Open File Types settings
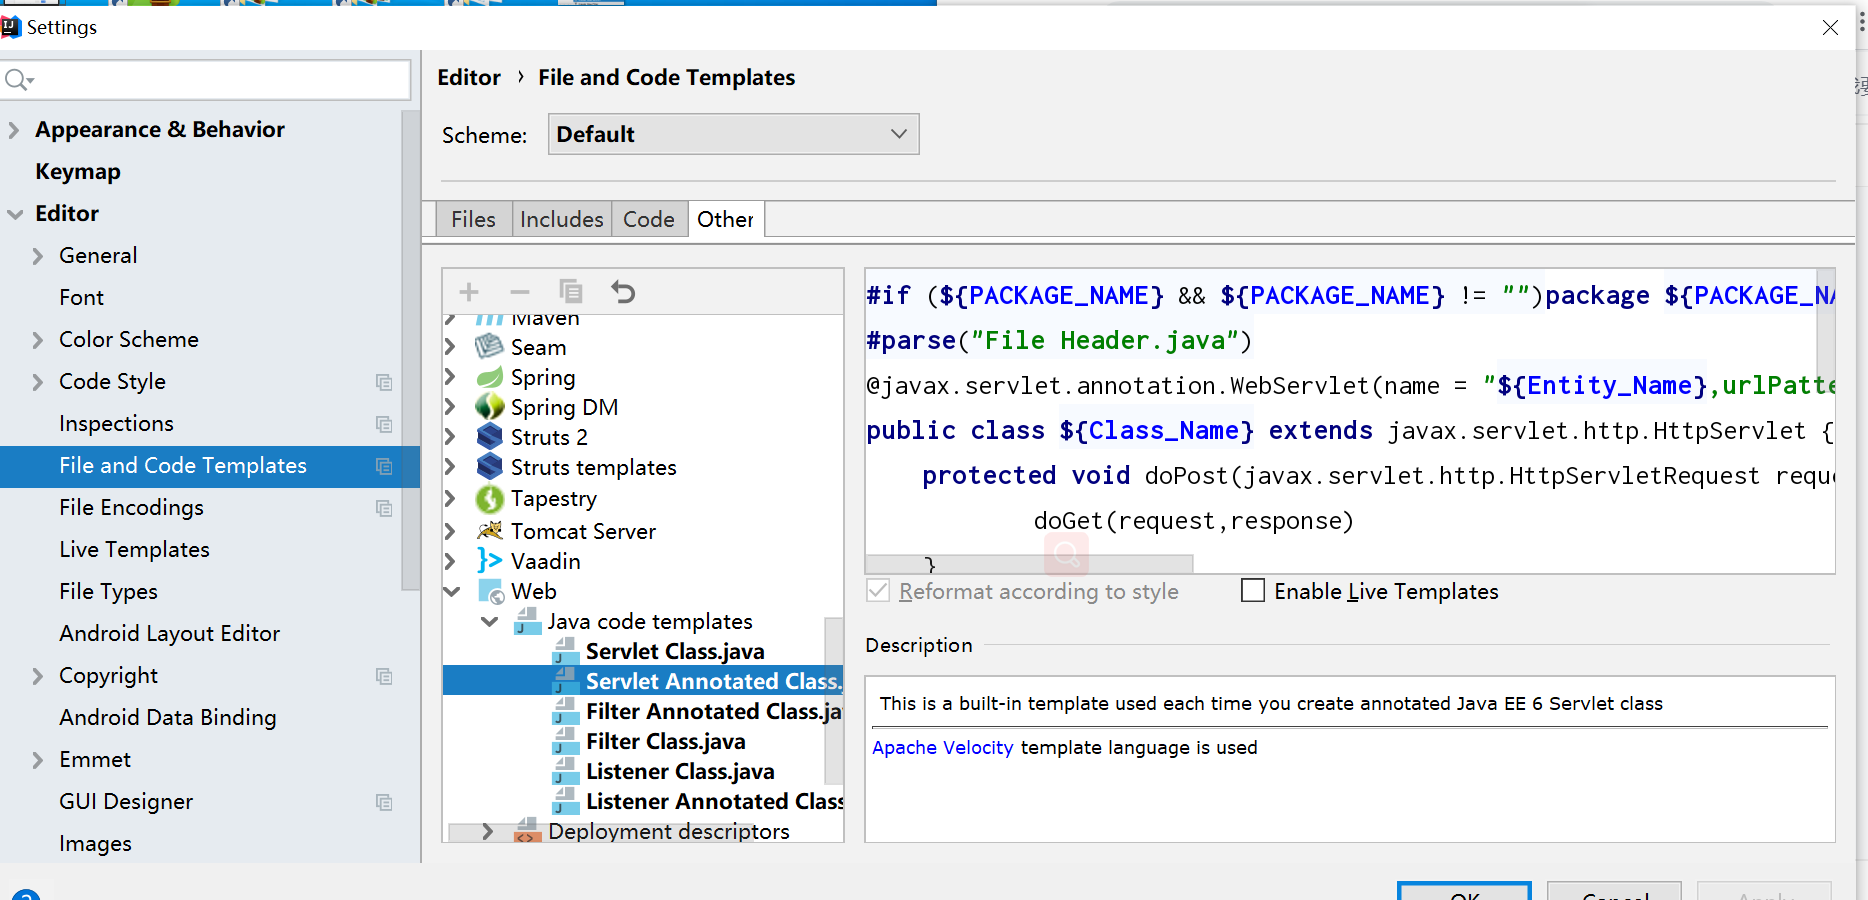 (x=108, y=592)
